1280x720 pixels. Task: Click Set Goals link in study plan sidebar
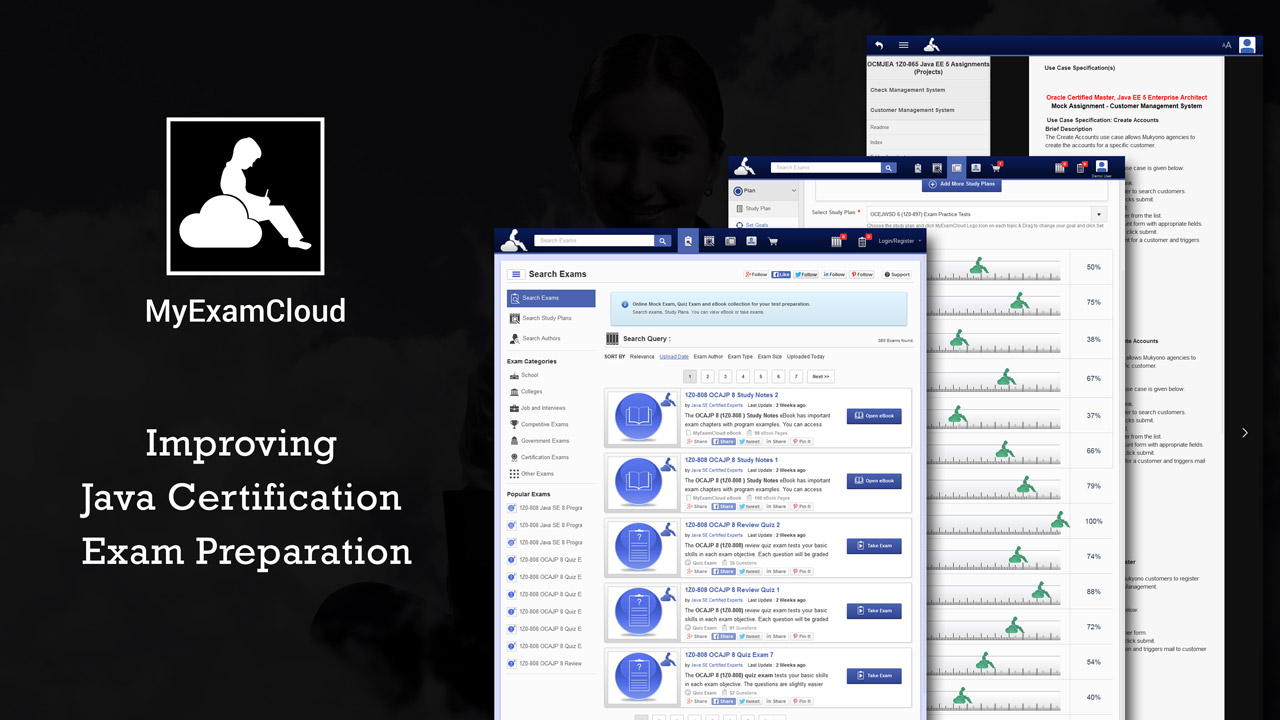click(x=757, y=225)
